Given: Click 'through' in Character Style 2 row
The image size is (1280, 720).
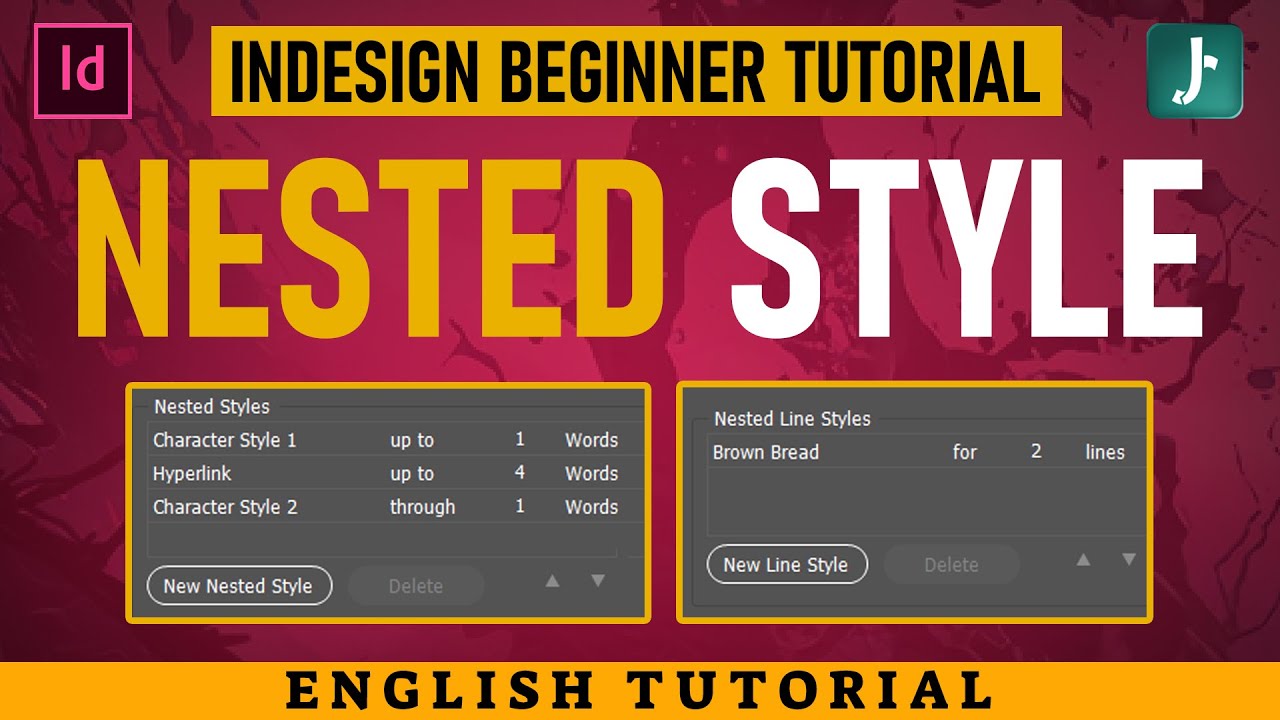Looking at the screenshot, I should click(x=422, y=508).
